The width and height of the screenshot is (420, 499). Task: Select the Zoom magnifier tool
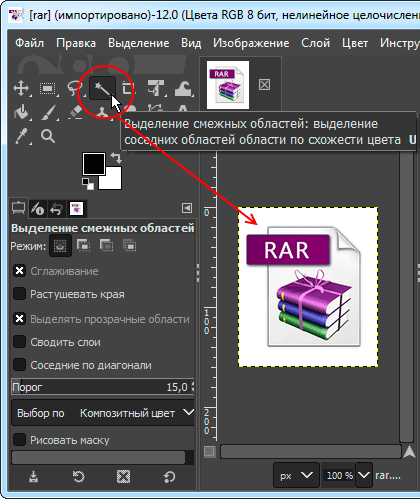click(48, 136)
